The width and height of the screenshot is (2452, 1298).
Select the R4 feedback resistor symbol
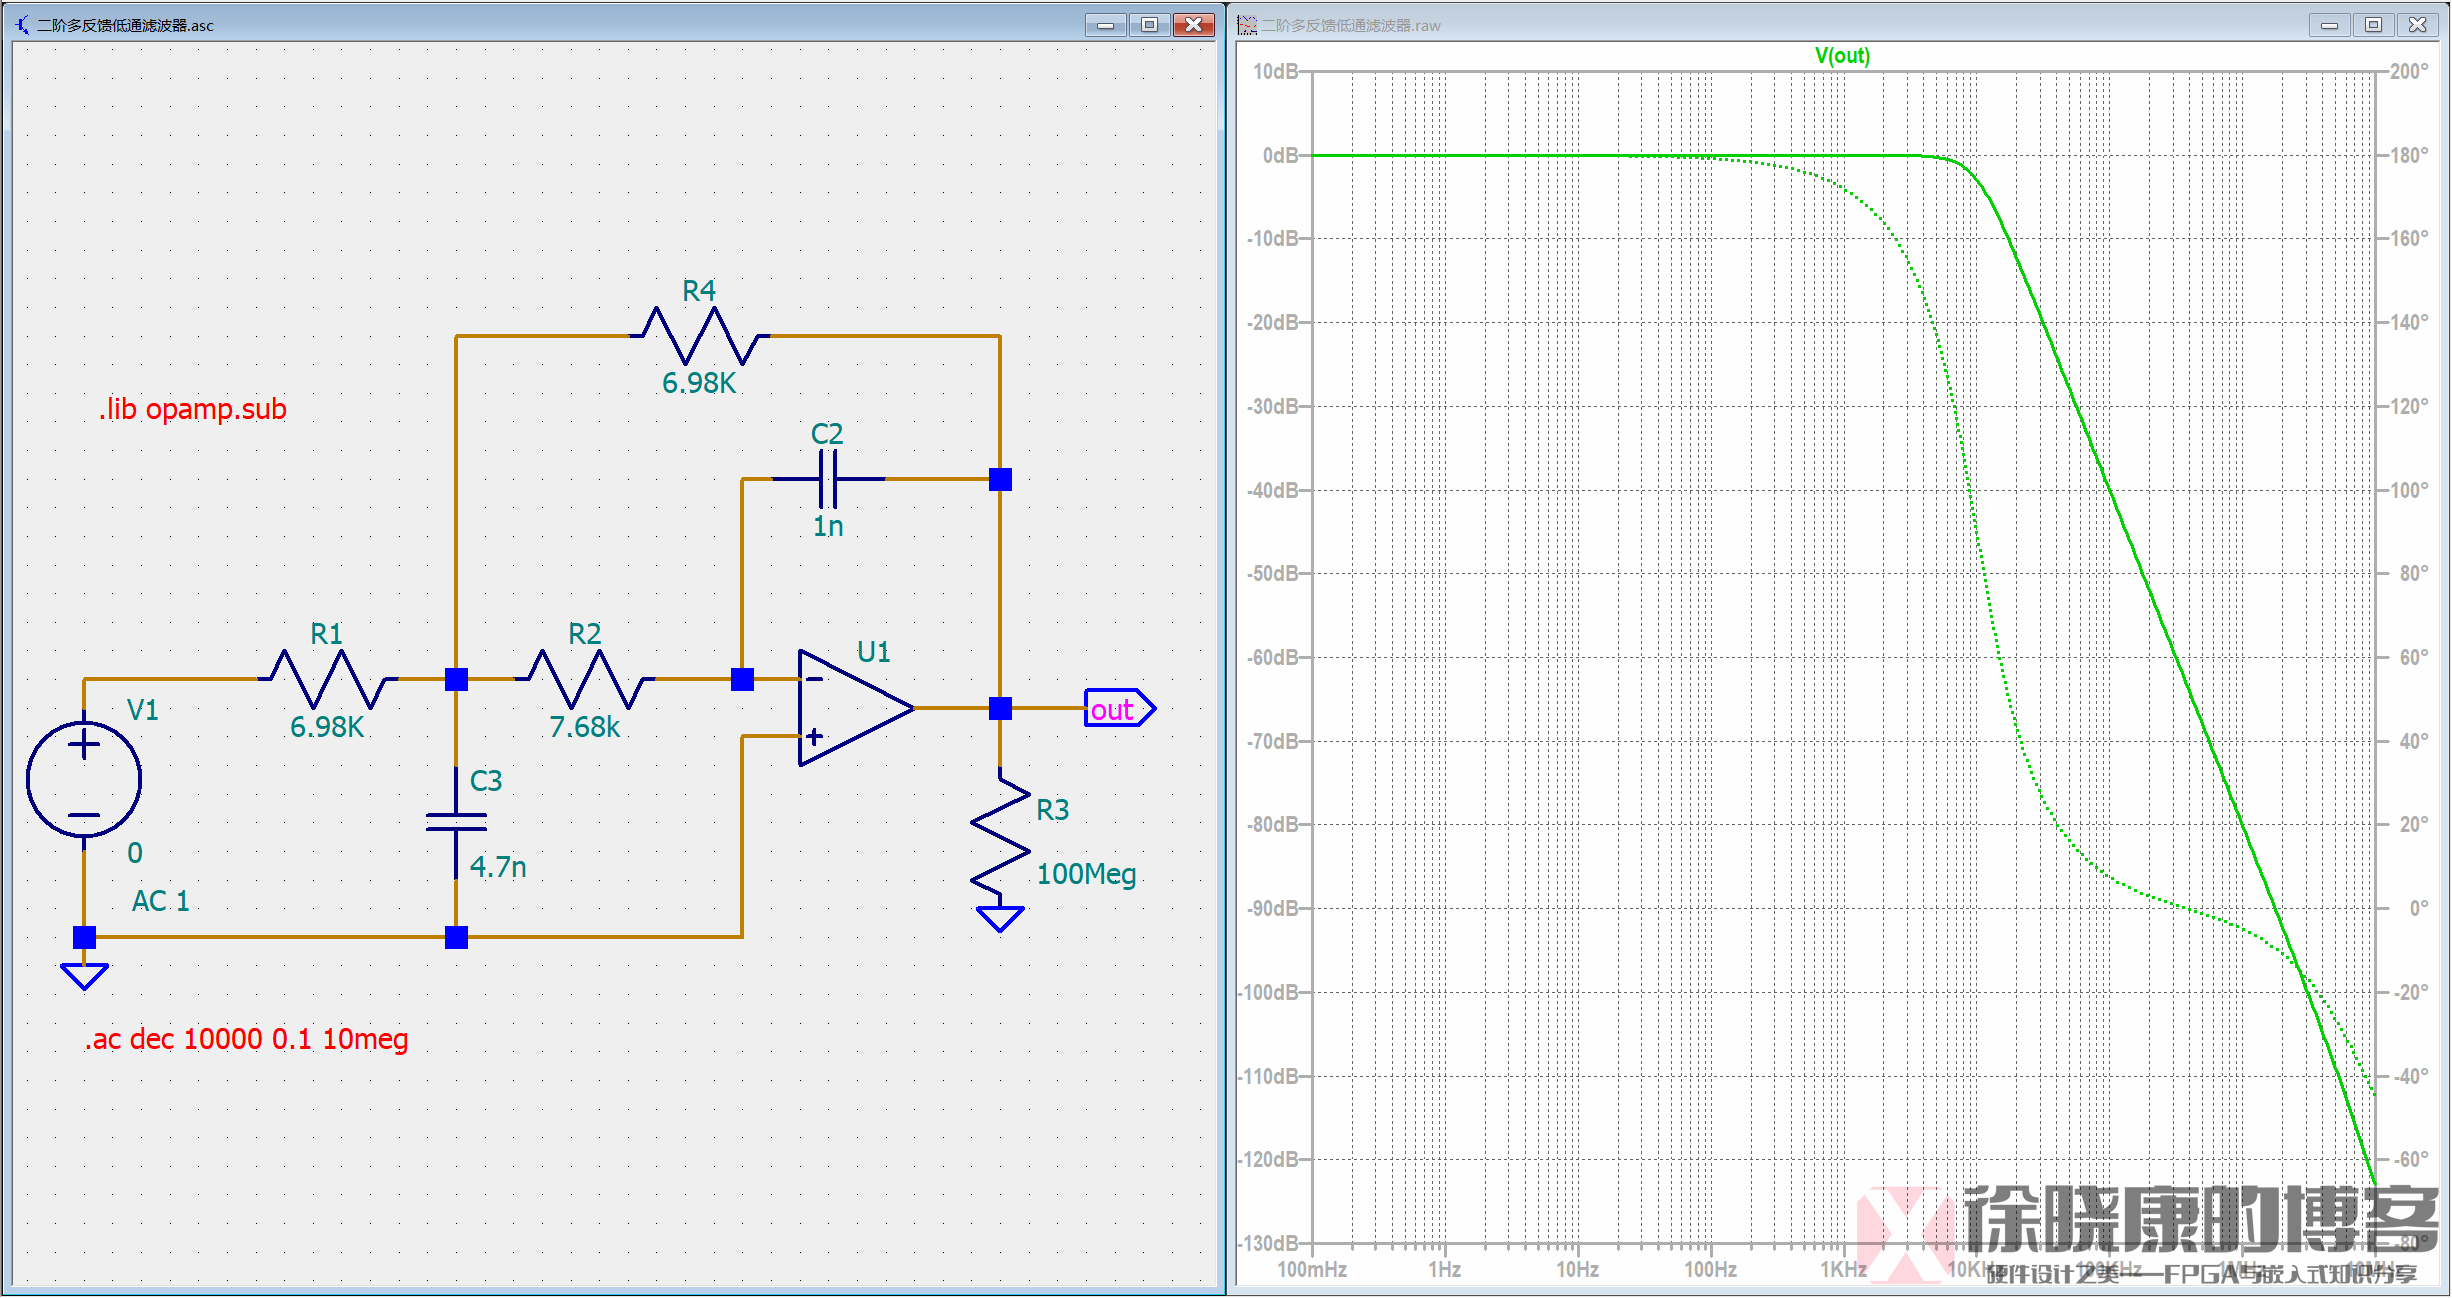(699, 336)
